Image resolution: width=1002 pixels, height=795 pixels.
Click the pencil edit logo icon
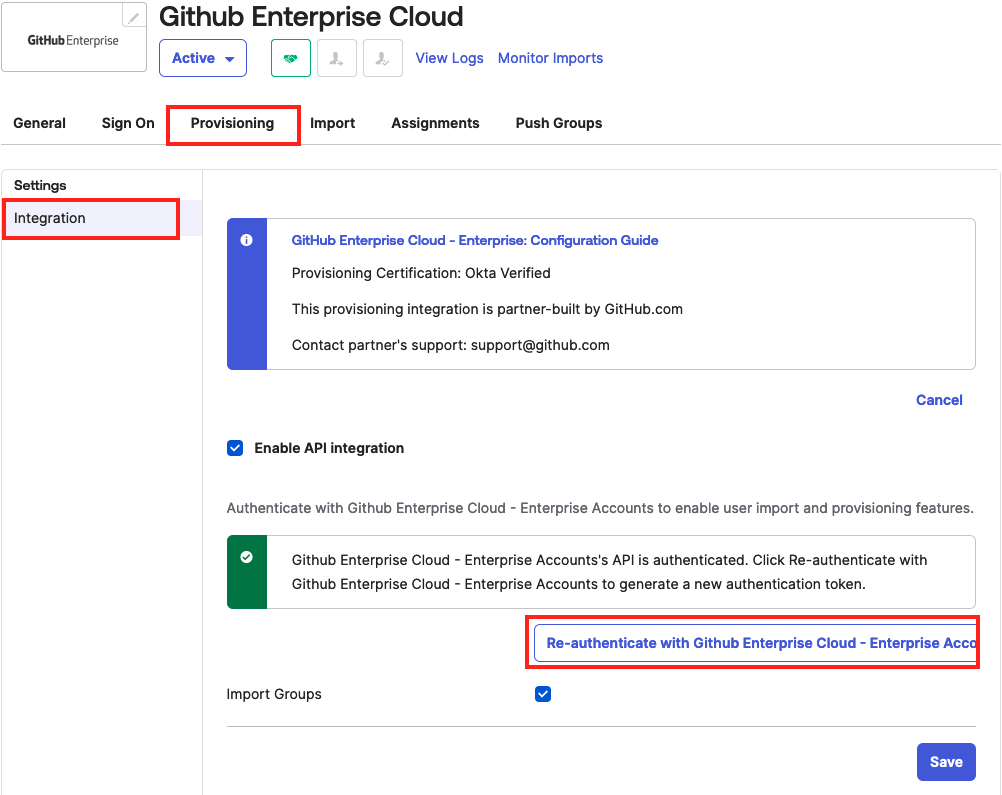(x=134, y=16)
